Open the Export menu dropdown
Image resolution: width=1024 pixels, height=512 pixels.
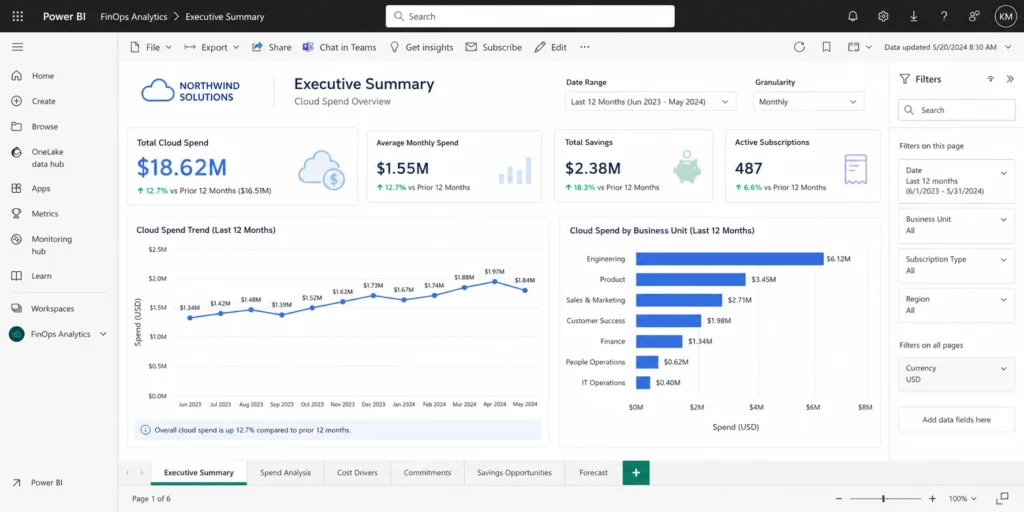(212, 47)
